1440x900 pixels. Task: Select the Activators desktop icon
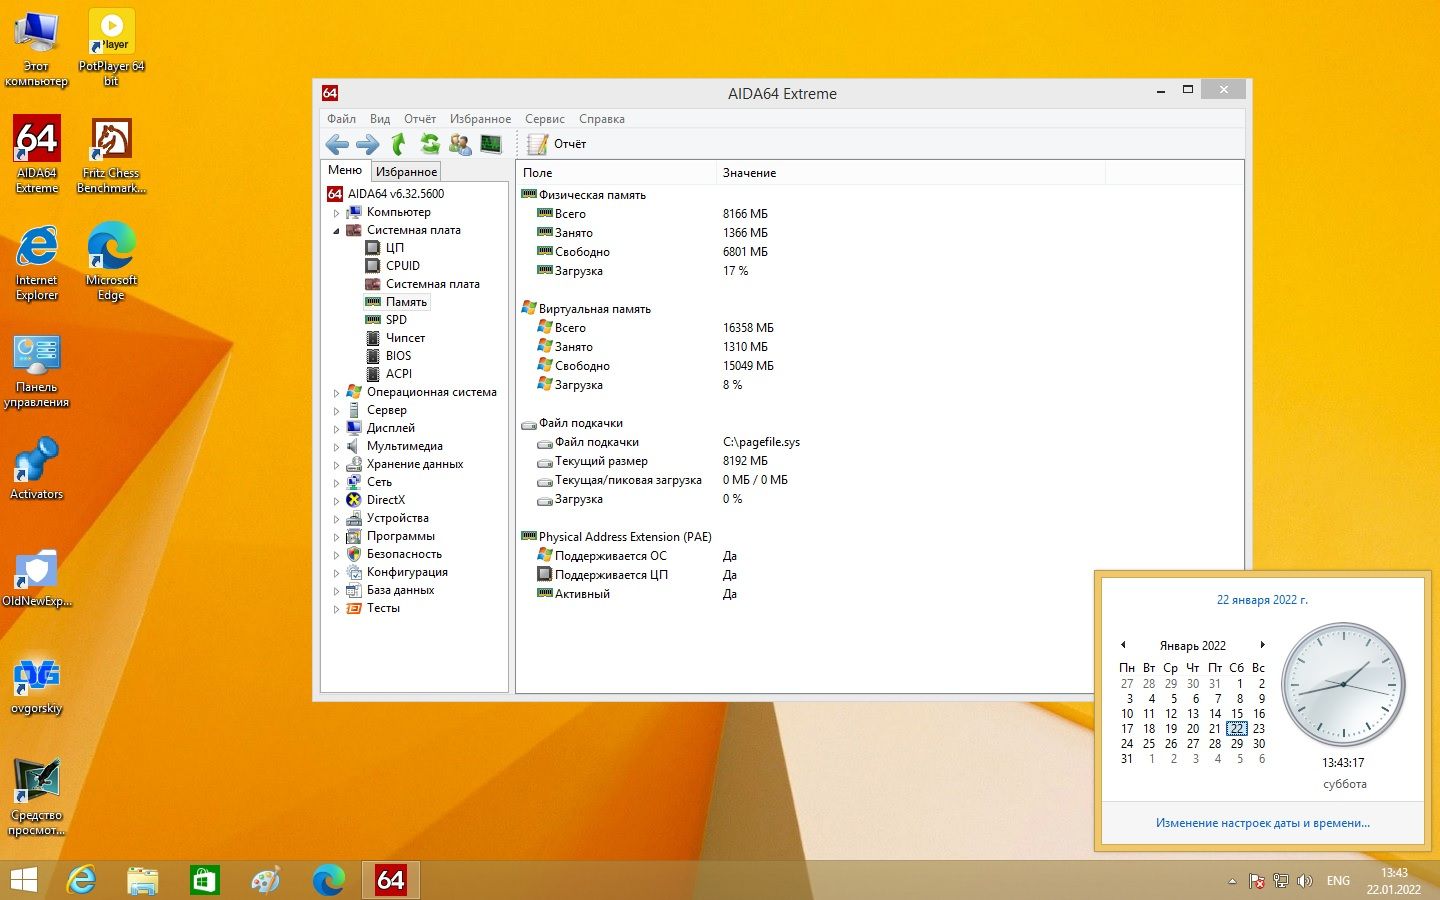[37, 468]
